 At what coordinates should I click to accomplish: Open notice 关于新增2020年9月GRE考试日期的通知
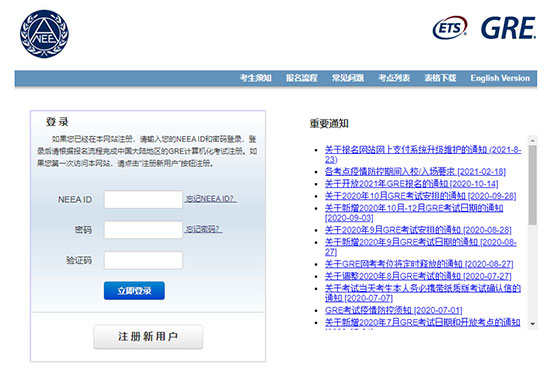click(x=421, y=247)
